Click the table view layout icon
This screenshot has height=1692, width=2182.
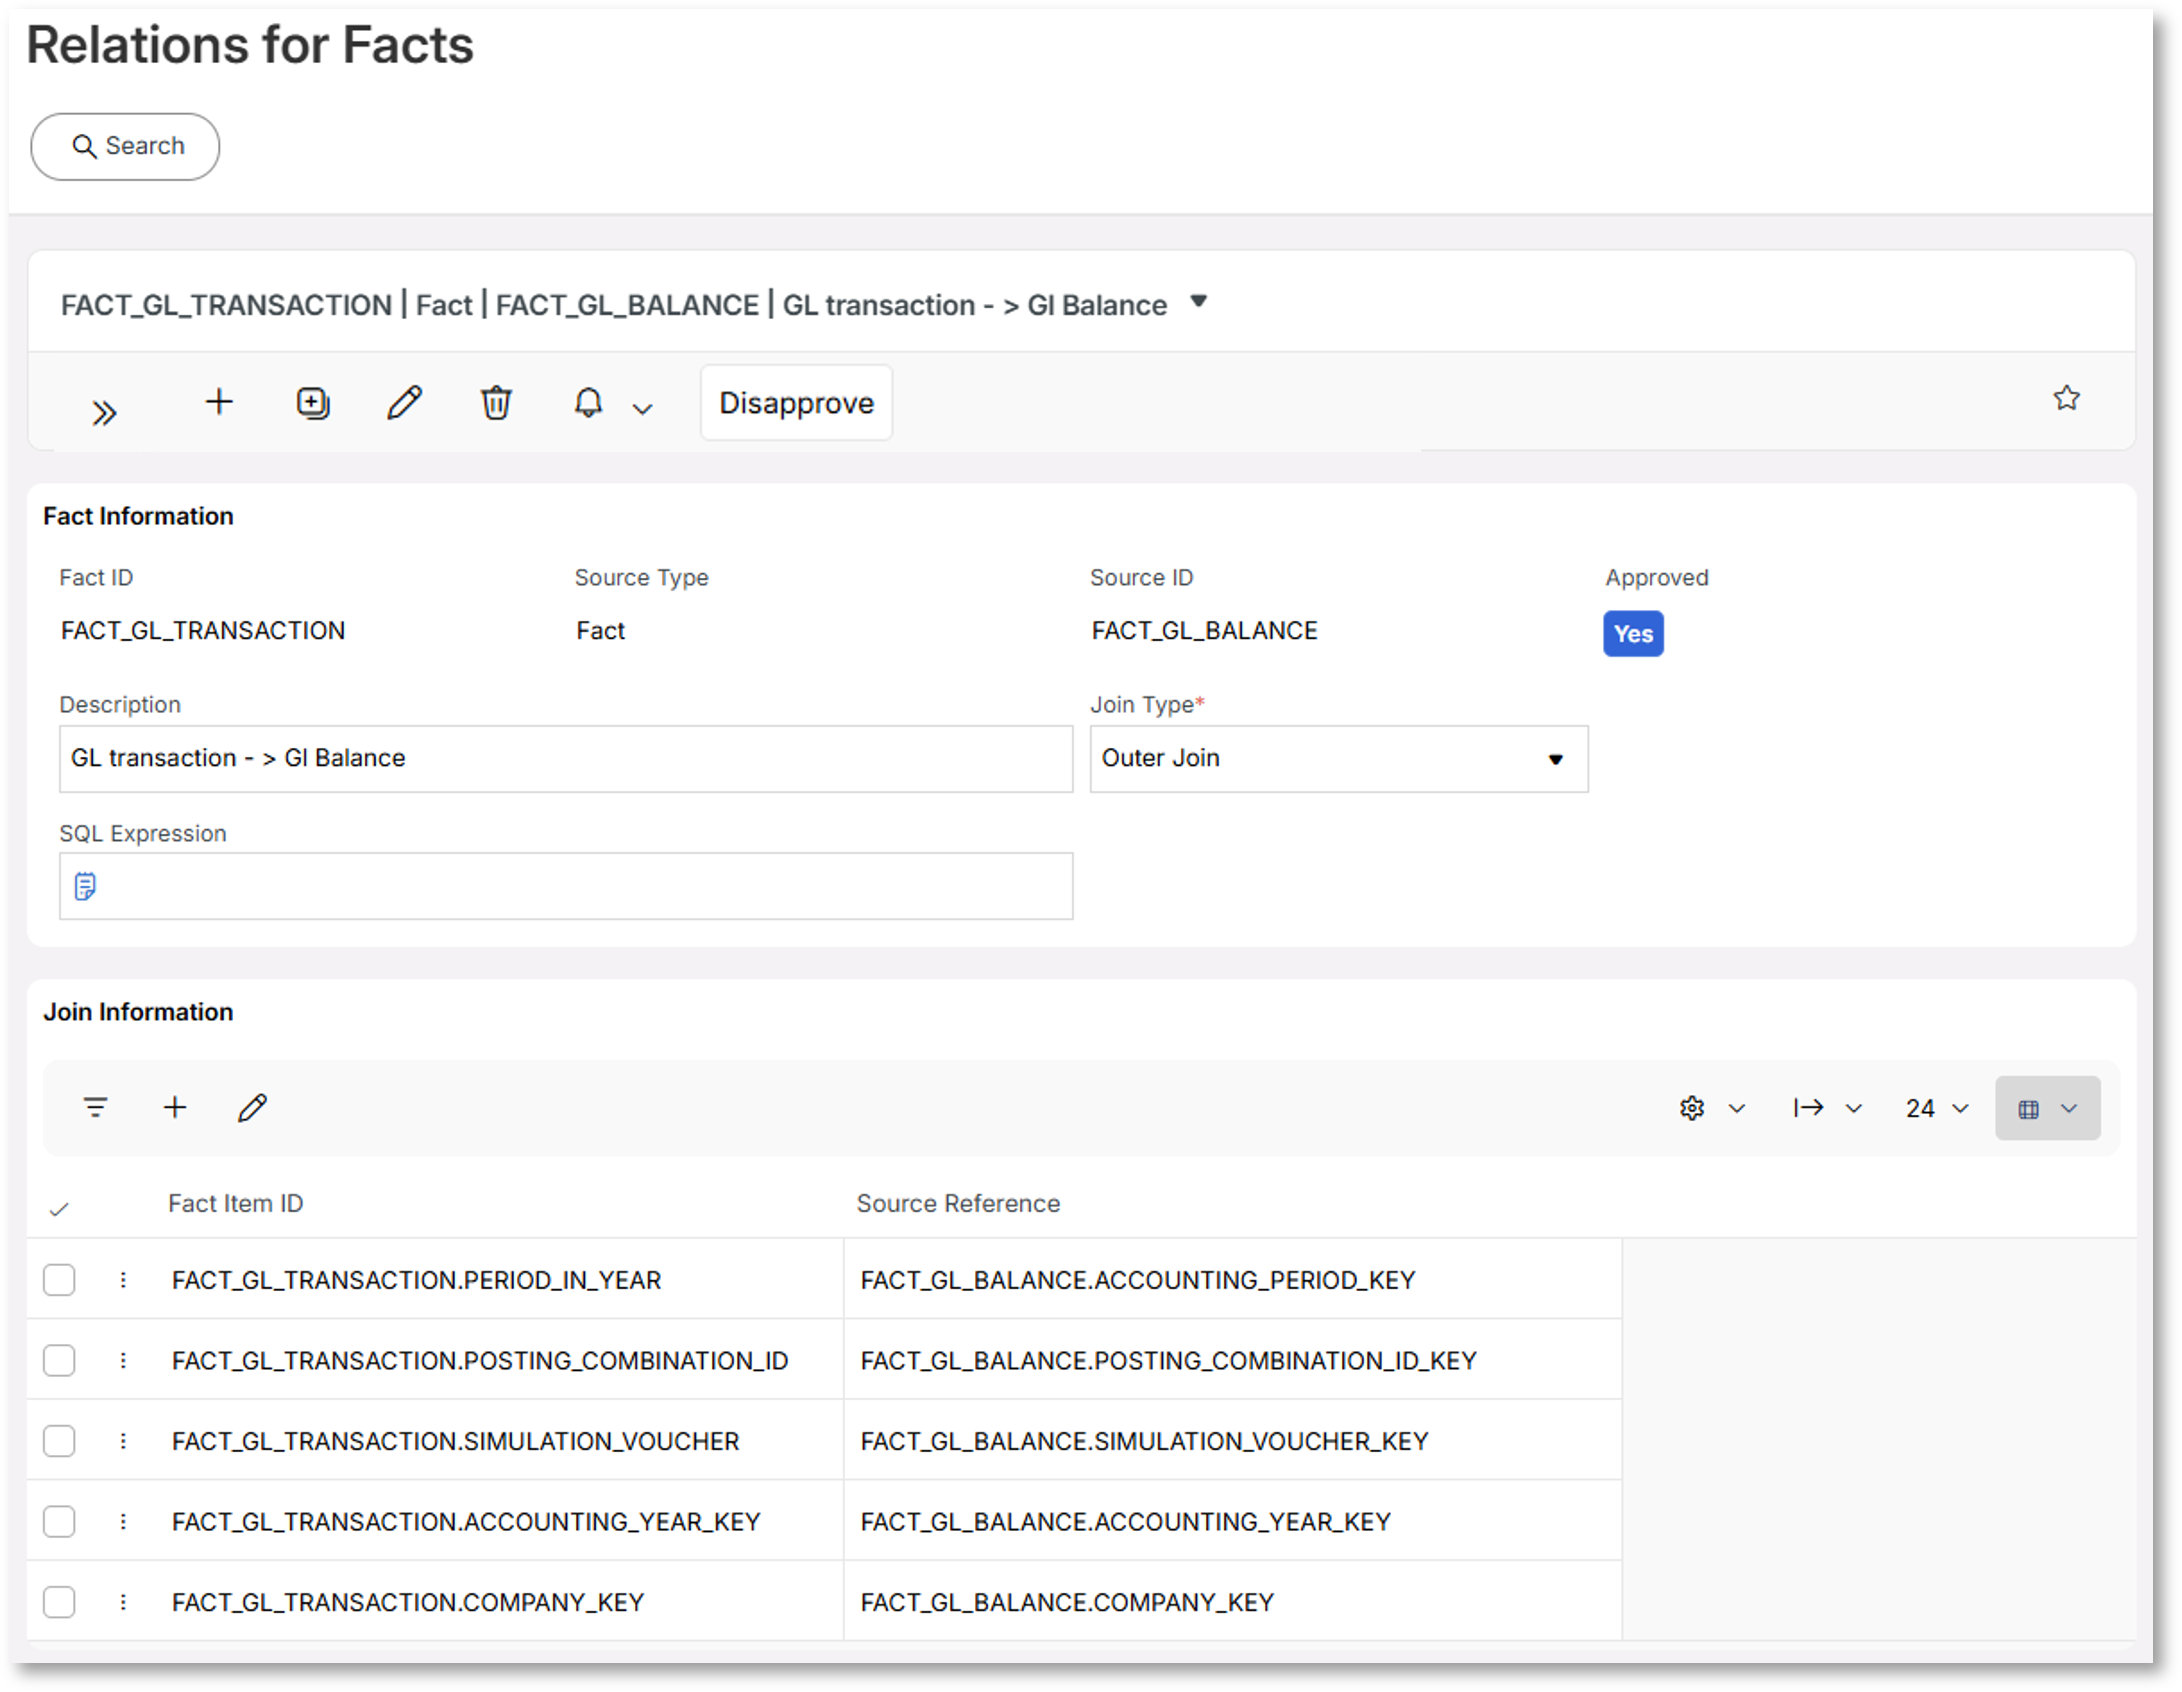click(x=2028, y=1109)
